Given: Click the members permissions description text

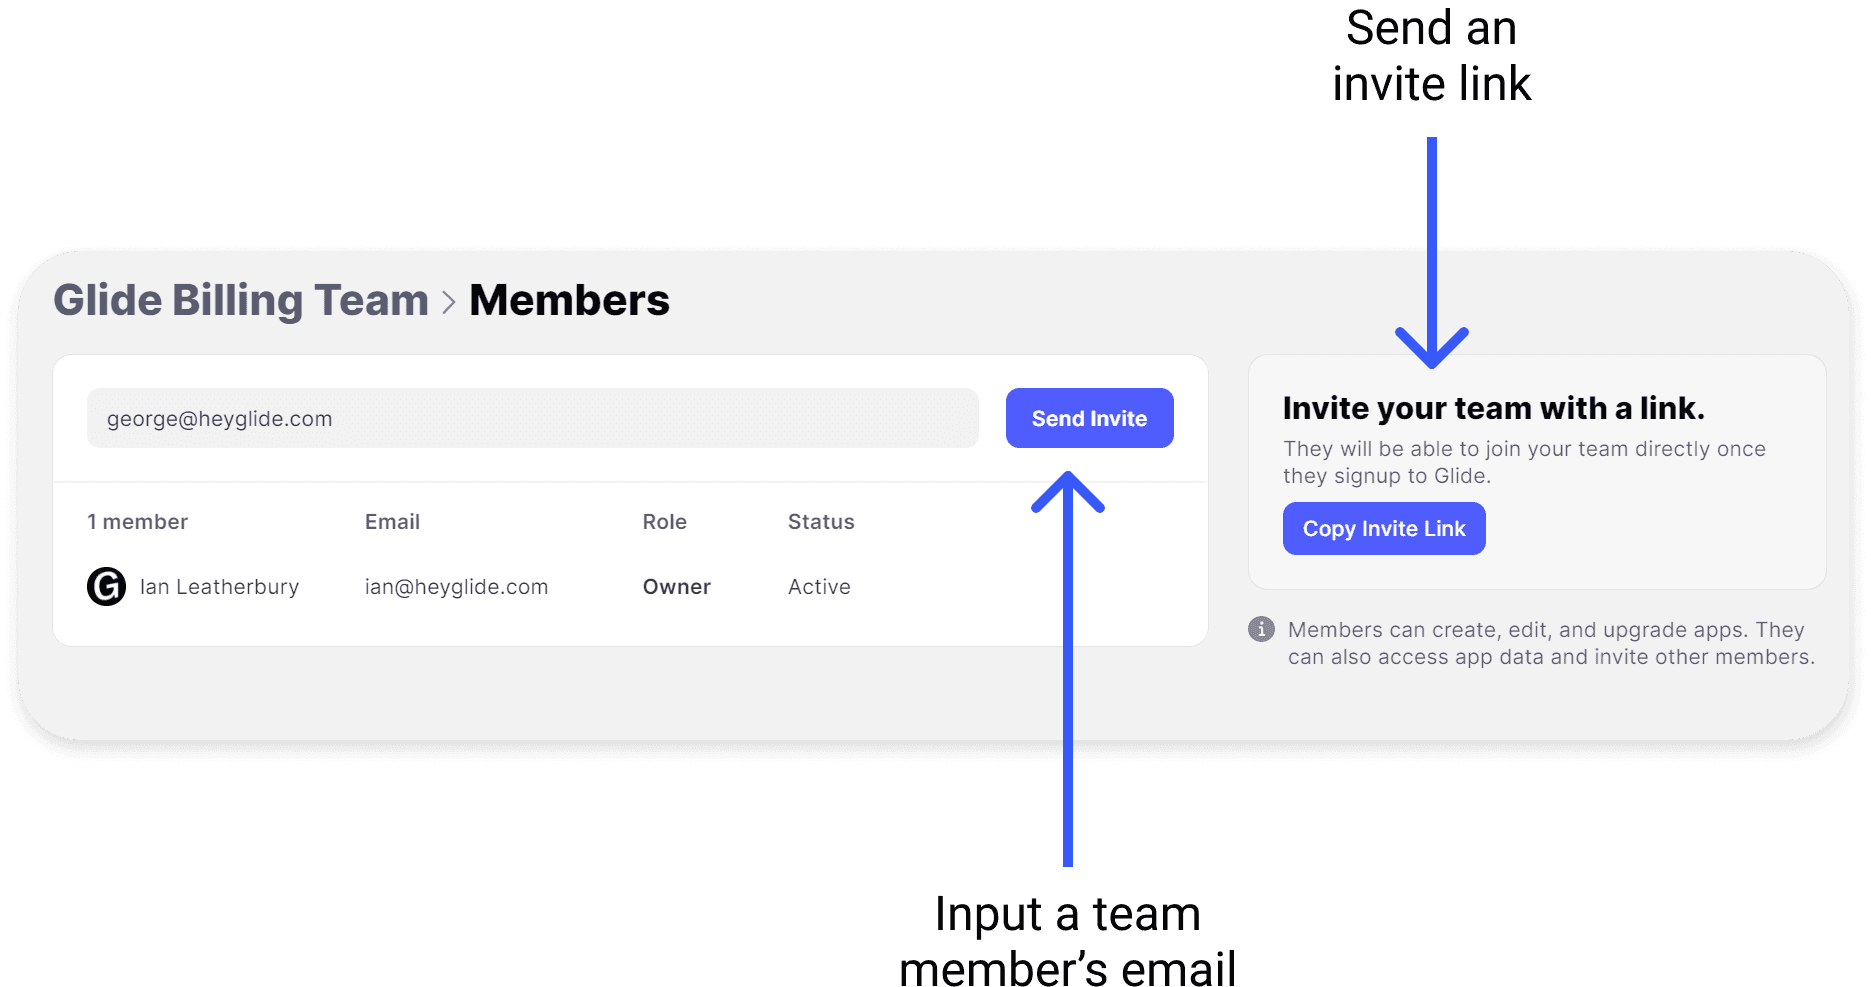Looking at the screenshot, I should (x=1551, y=643).
